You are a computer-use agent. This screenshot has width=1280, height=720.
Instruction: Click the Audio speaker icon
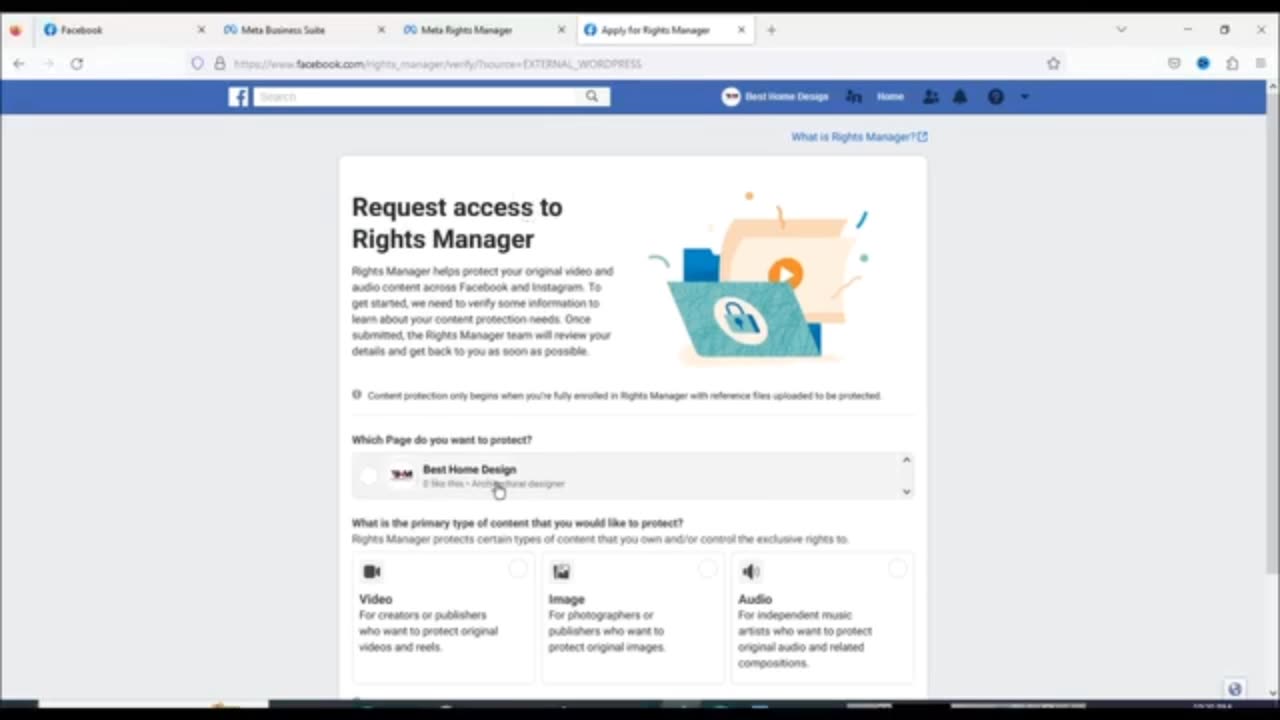tap(751, 572)
